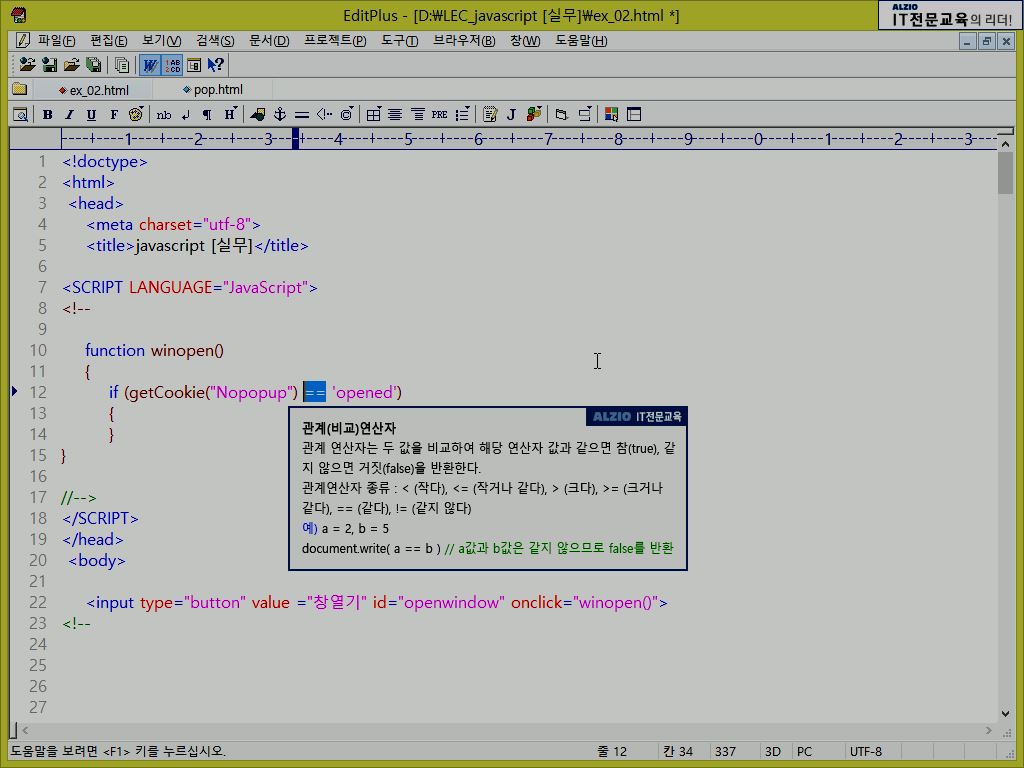1024x768 pixels.
Task: Click the browser preview icon
Action: tap(20, 115)
